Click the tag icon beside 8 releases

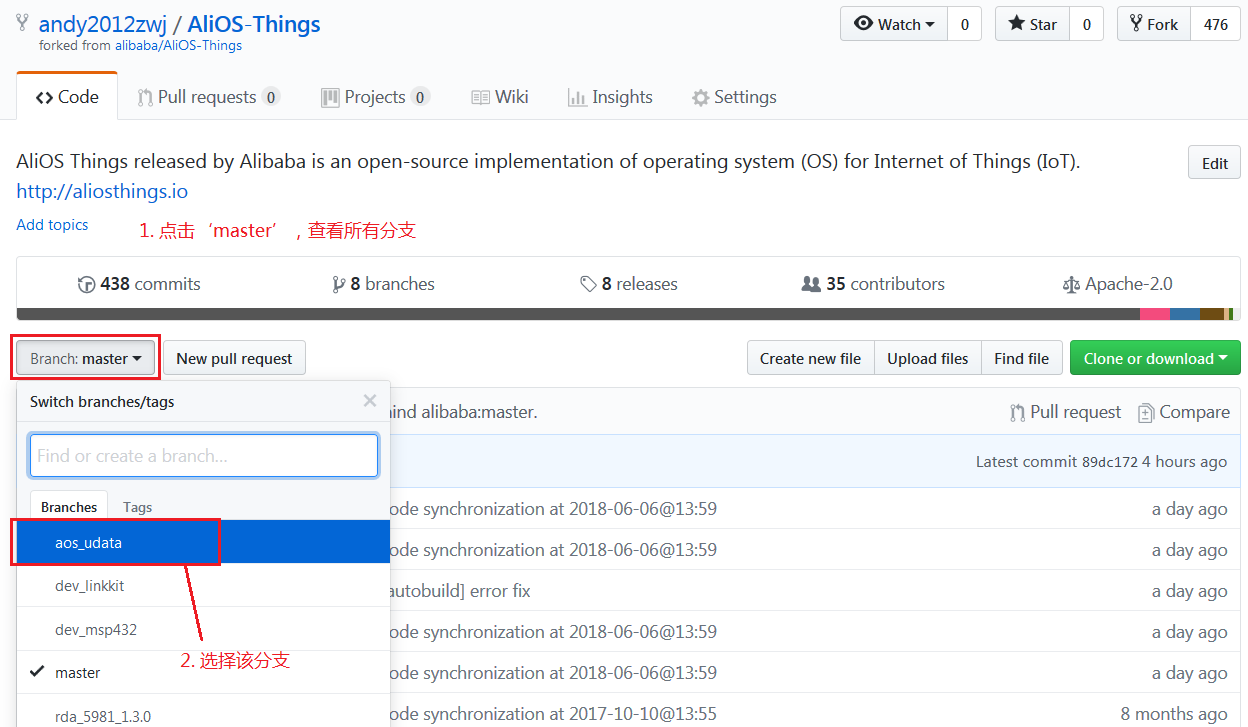click(588, 285)
